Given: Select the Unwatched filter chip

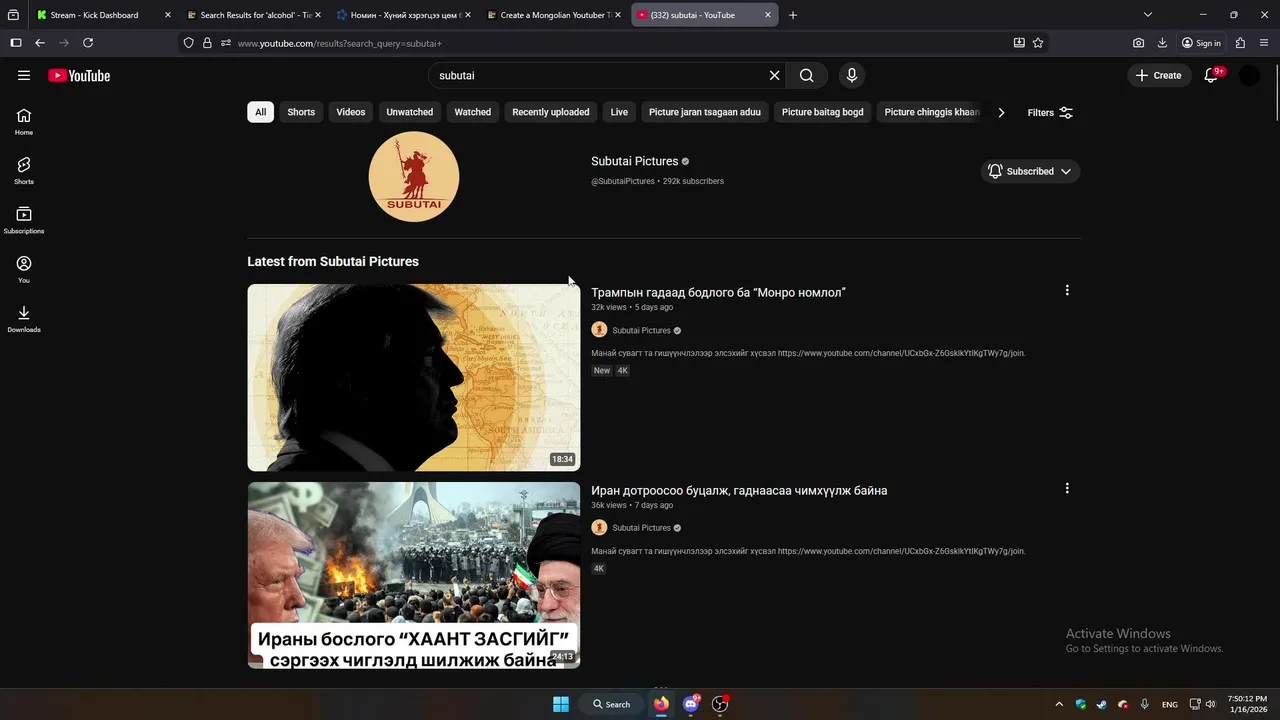Looking at the screenshot, I should [x=410, y=112].
